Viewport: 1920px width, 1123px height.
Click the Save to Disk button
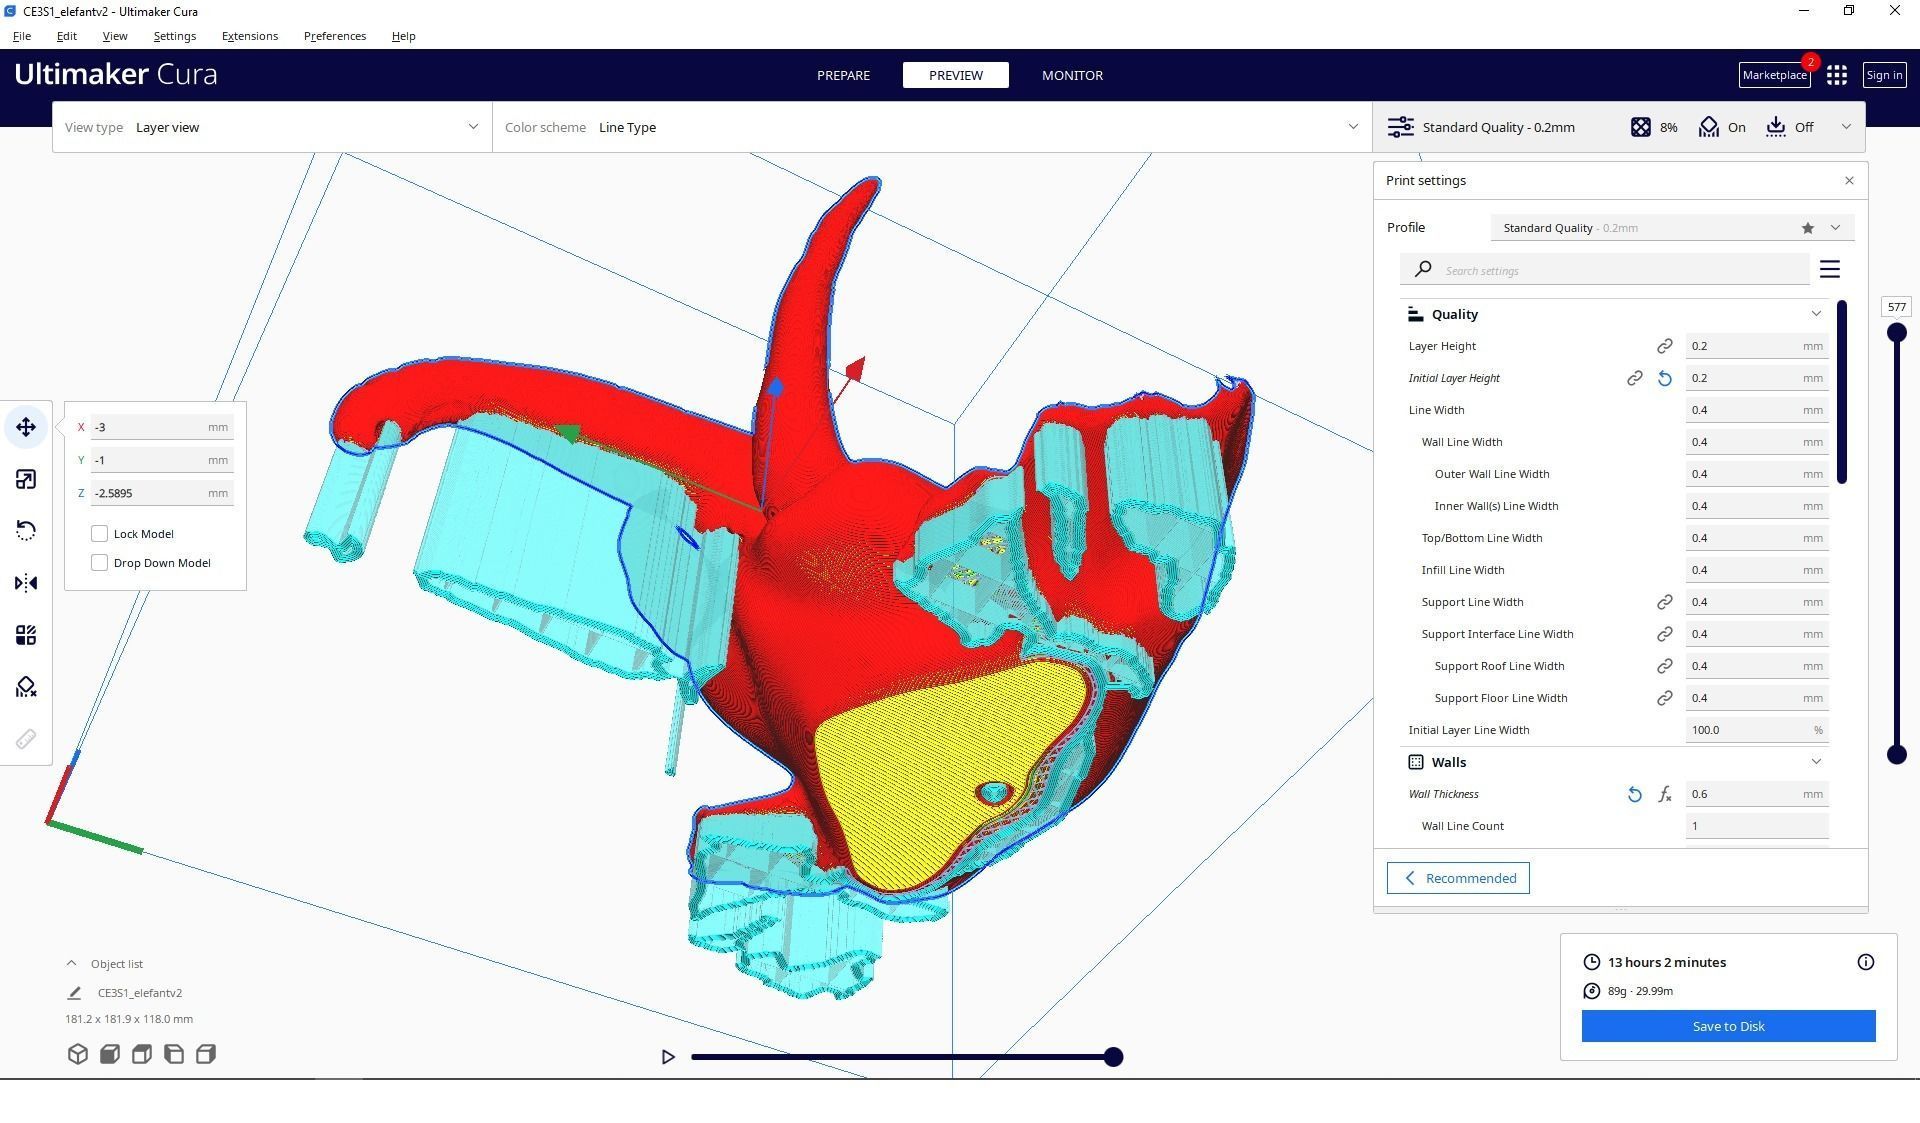1728,1026
